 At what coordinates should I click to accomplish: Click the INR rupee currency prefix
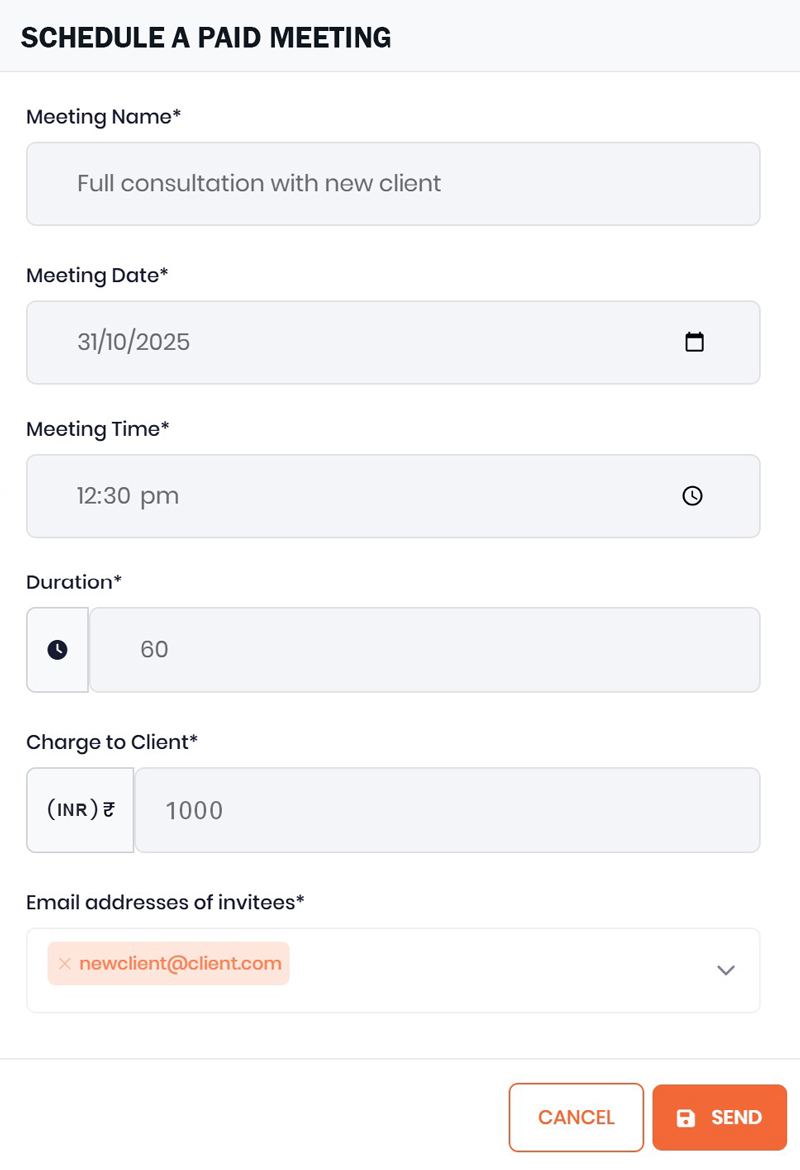(x=80, y=810)
